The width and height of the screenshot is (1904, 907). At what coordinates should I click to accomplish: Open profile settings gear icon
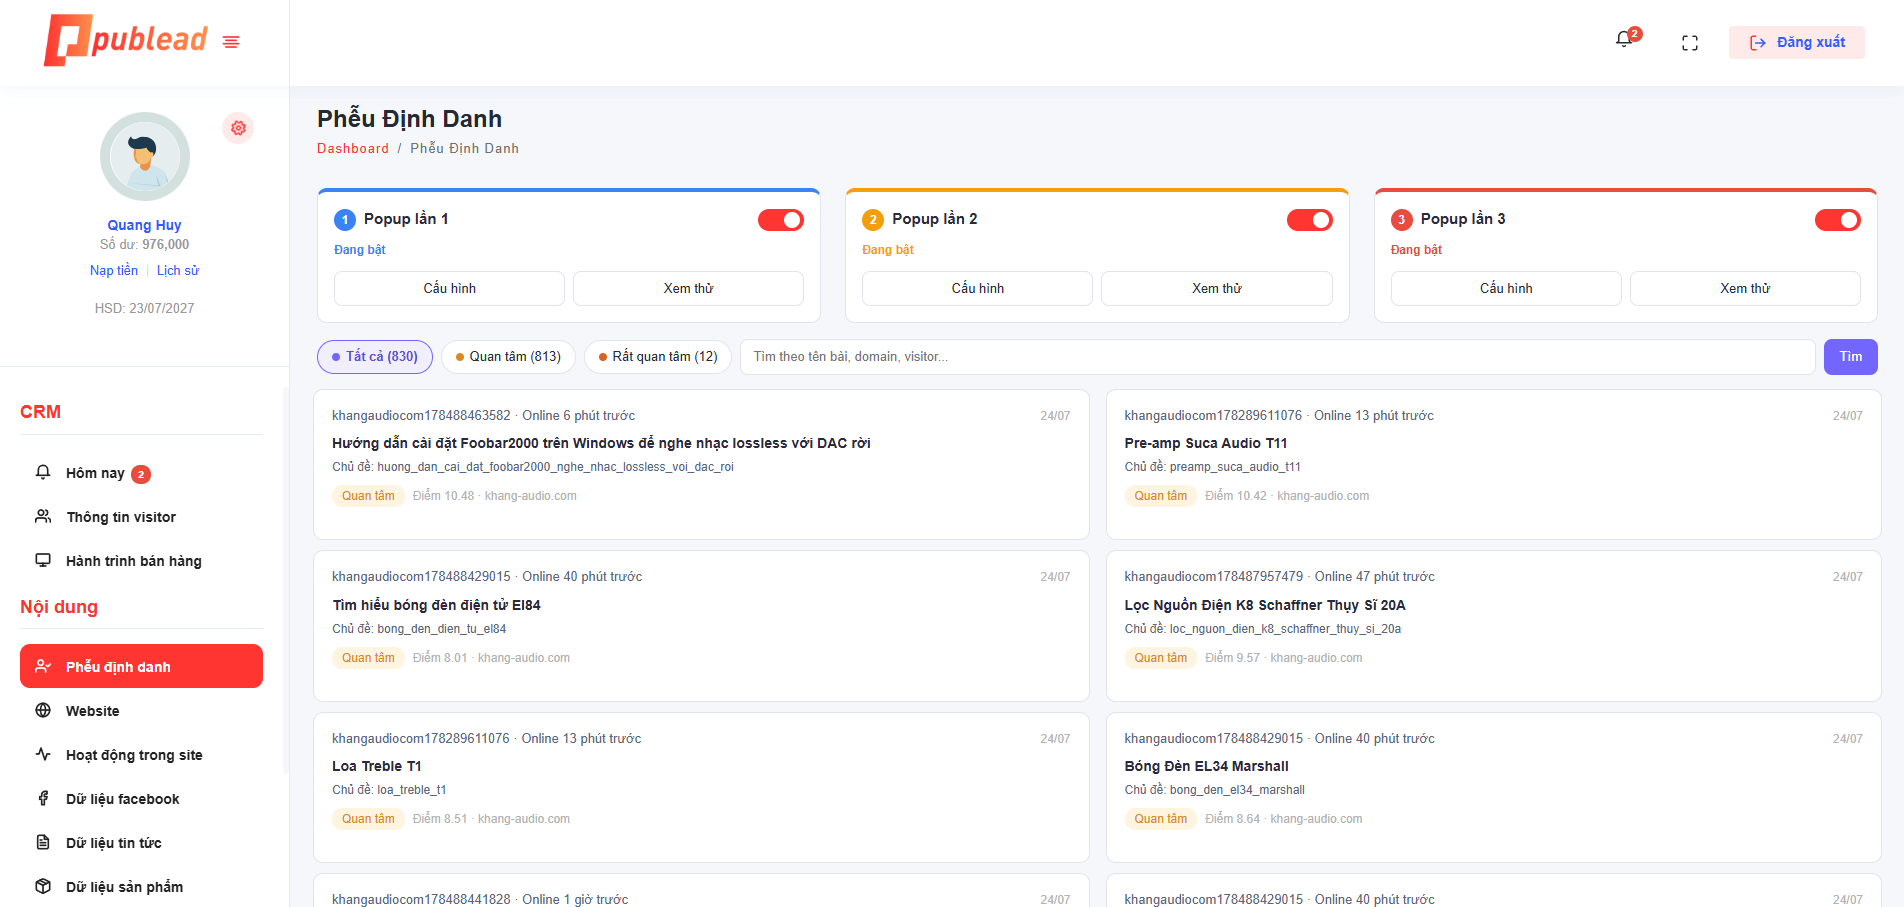coord(238,128)
